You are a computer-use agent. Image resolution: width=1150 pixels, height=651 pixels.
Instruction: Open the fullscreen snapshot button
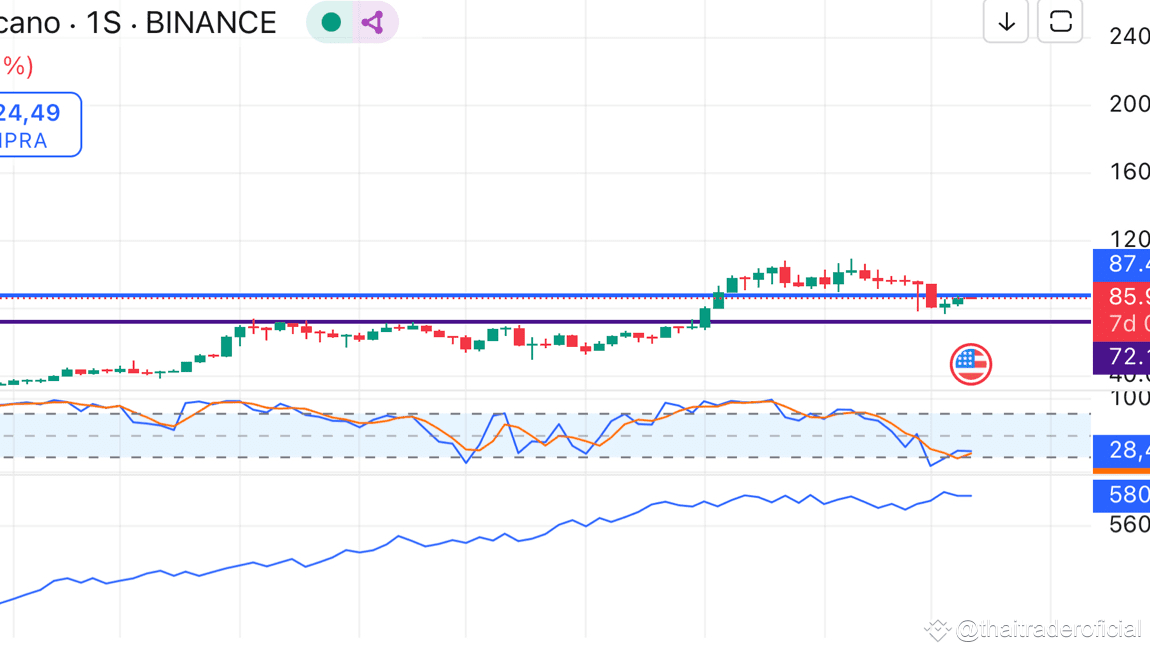[x=1060, y=22]
